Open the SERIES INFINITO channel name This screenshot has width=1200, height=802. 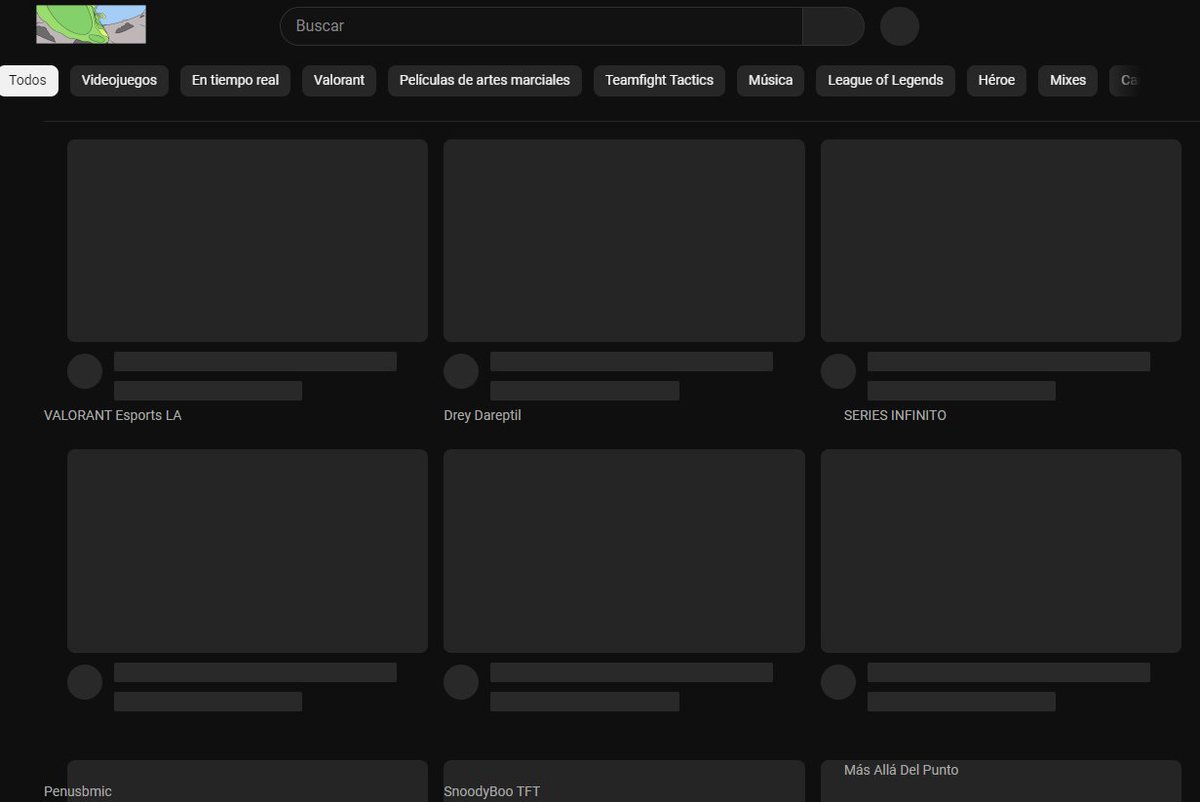[895, 415]
